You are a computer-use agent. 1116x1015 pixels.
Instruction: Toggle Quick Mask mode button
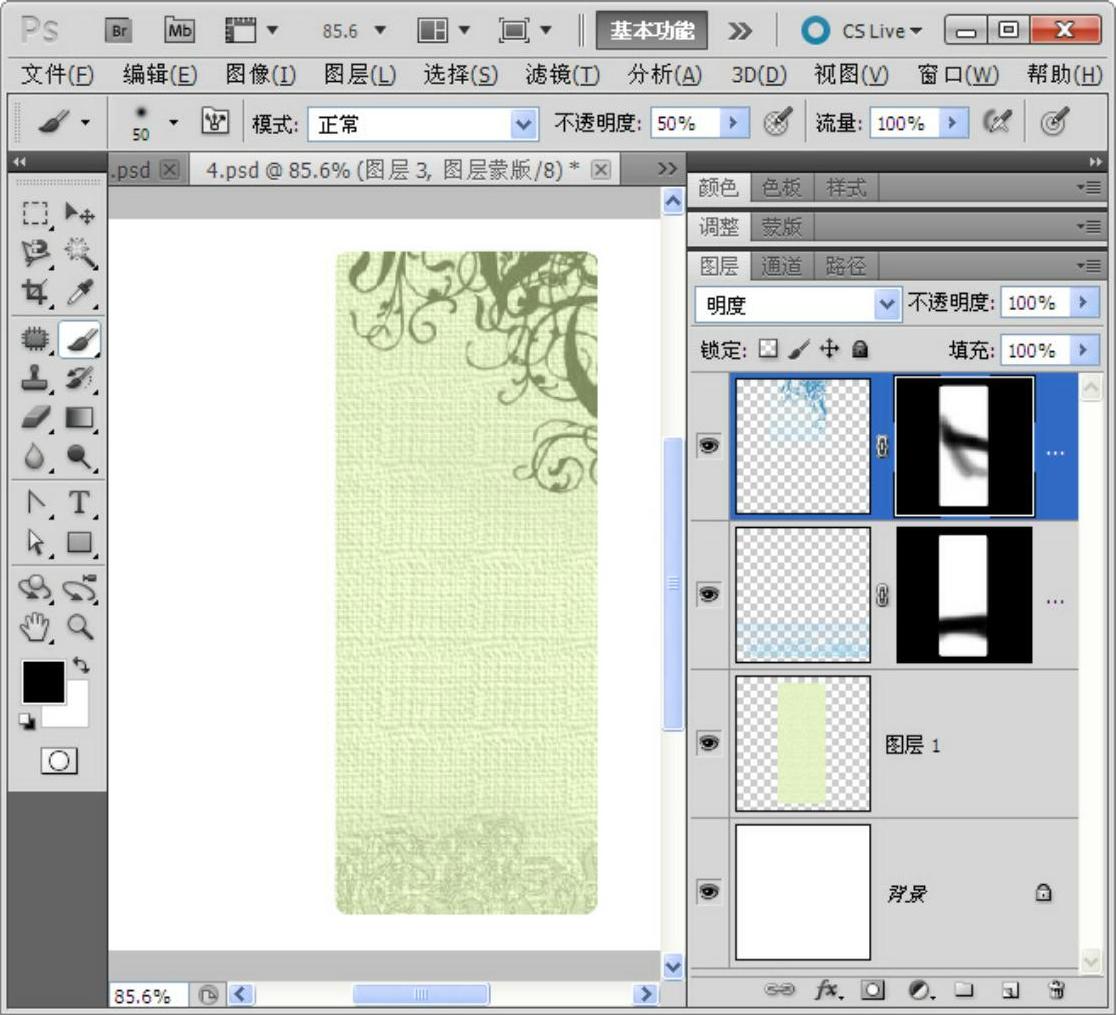pos(58,761)
